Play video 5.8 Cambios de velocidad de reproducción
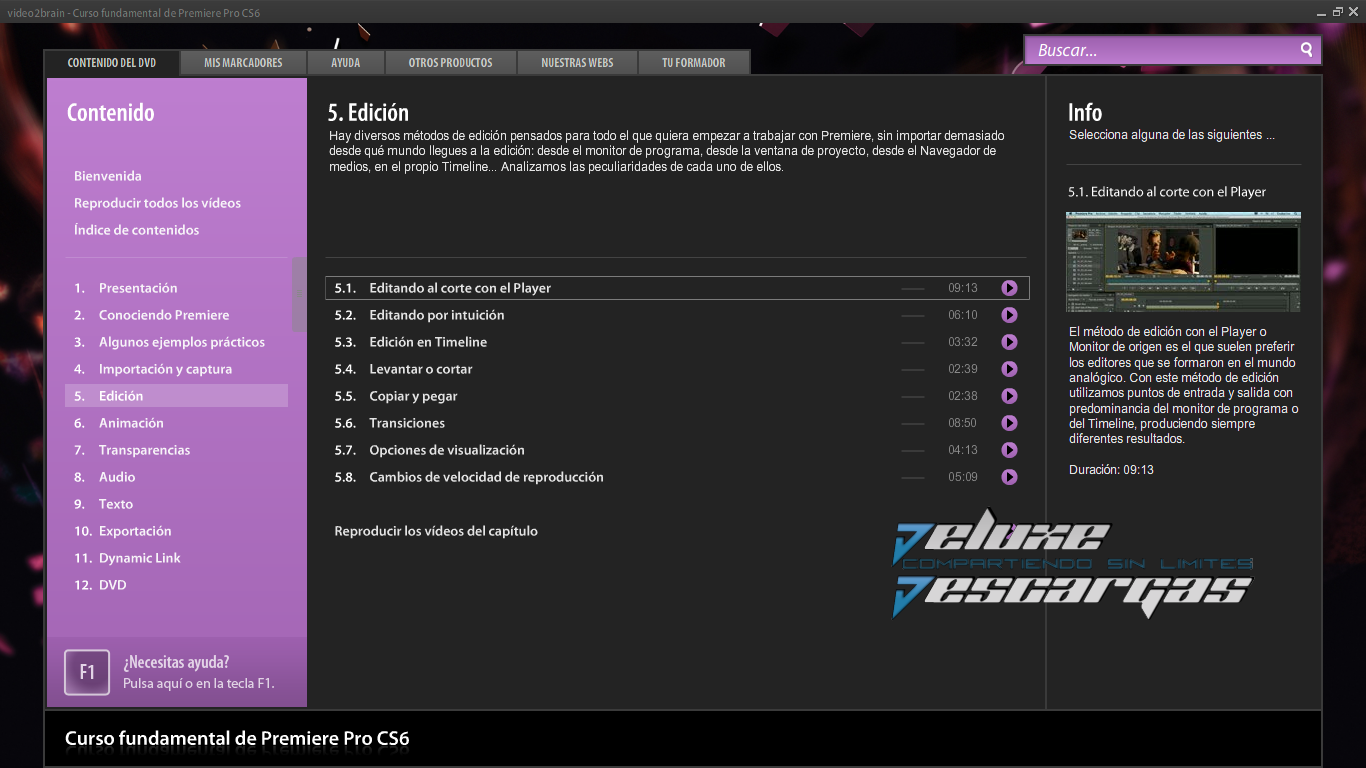Viewport: 1366px width, 768px height. click(x=1009, y=477)
